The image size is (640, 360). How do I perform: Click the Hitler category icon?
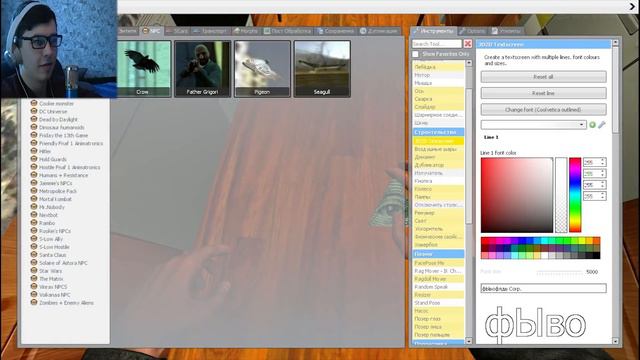(34, 151)
